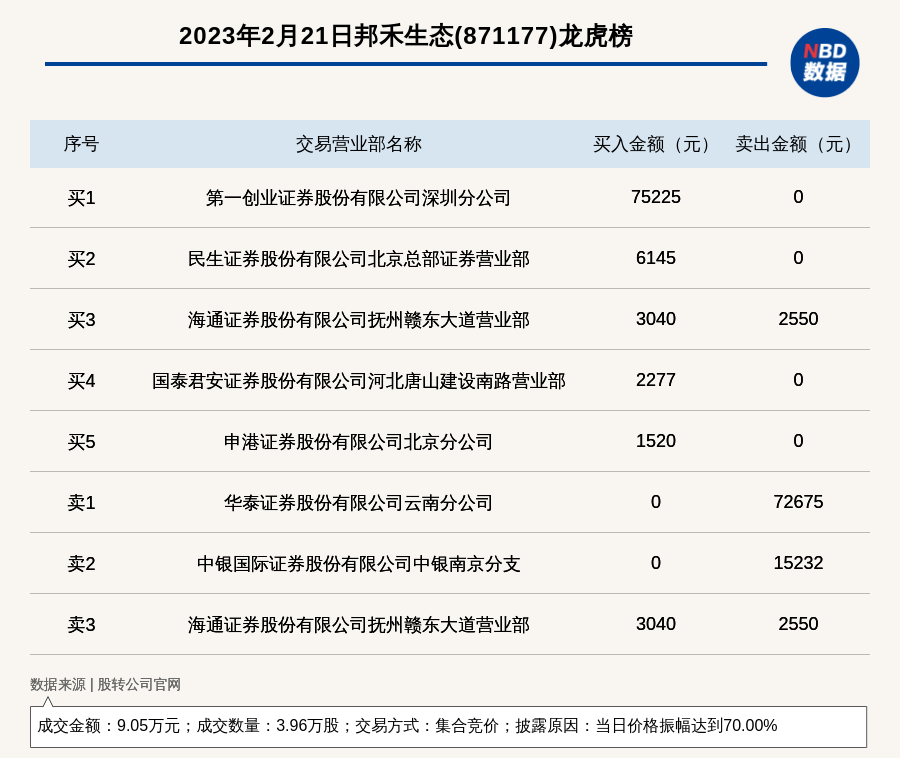Select row label 卖3
The width and height of the screenshot is (900, 758).
(x=81, y=624)
